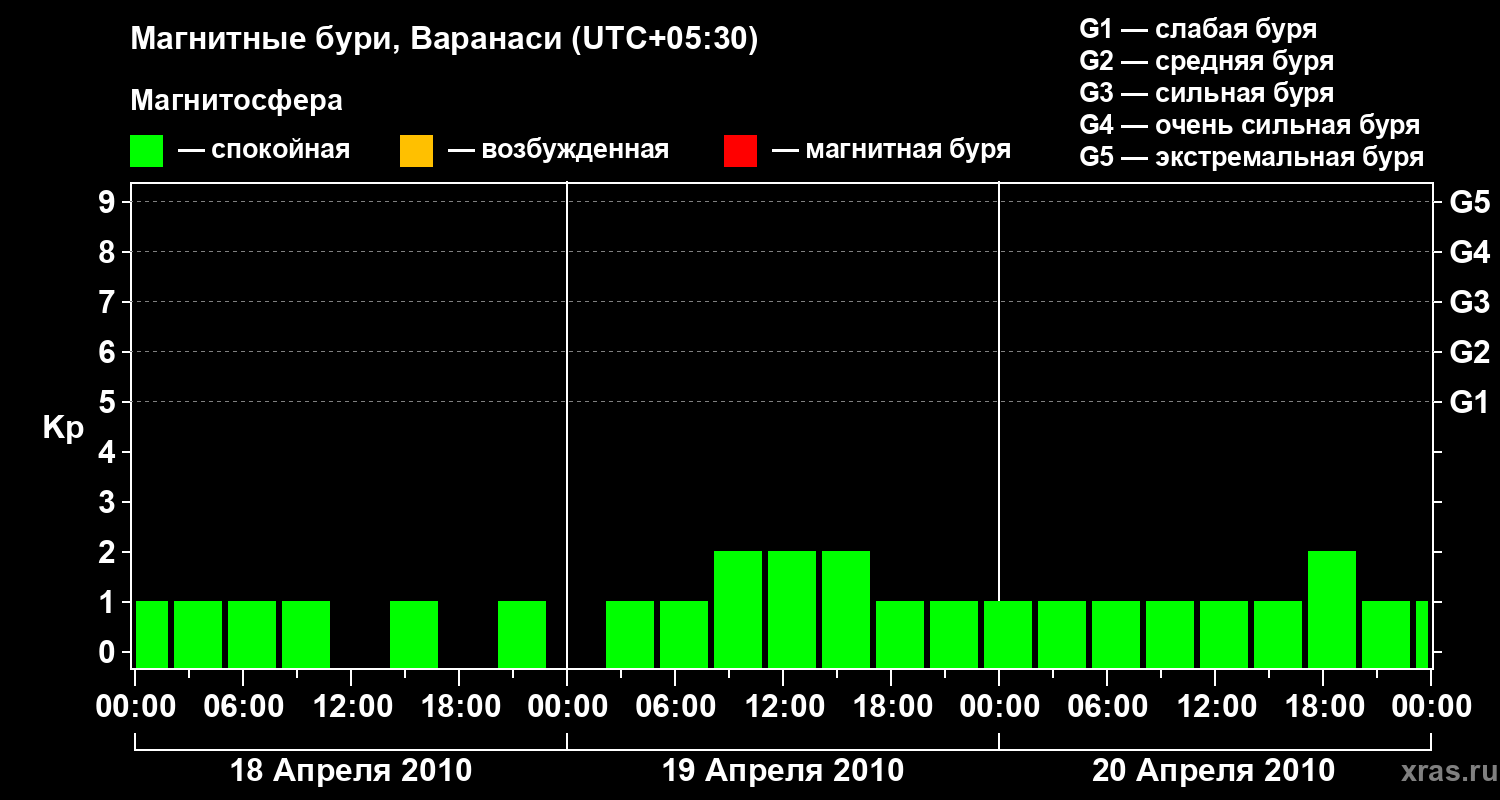Click the 'G4' label on the right axis
1500x800 pixels.
pyautogui.click(x=1469, y=253)
